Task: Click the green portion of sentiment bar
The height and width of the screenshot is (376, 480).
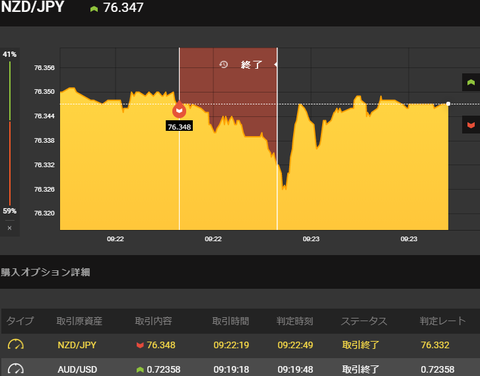Action: 10,91
